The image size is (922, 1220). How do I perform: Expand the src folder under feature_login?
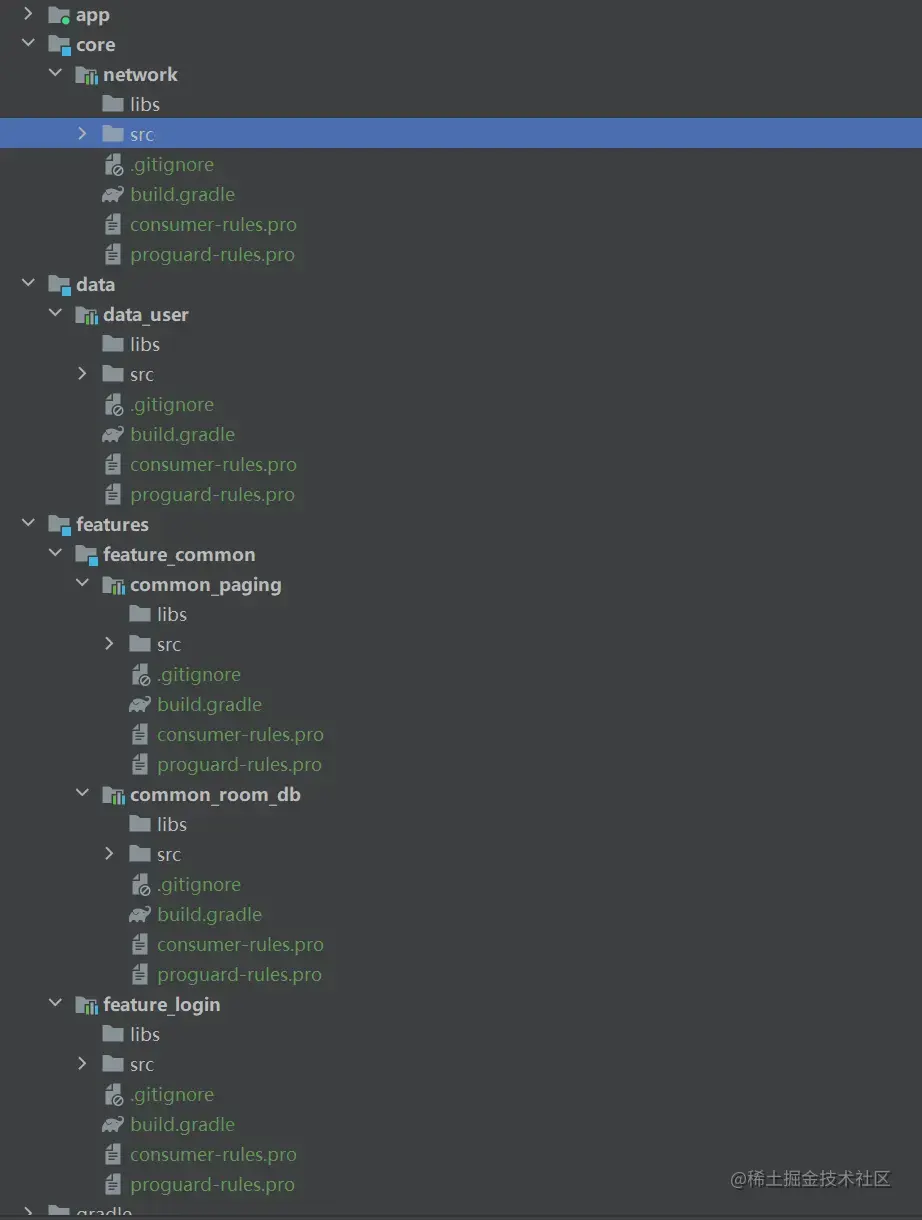click(82, 1064)
